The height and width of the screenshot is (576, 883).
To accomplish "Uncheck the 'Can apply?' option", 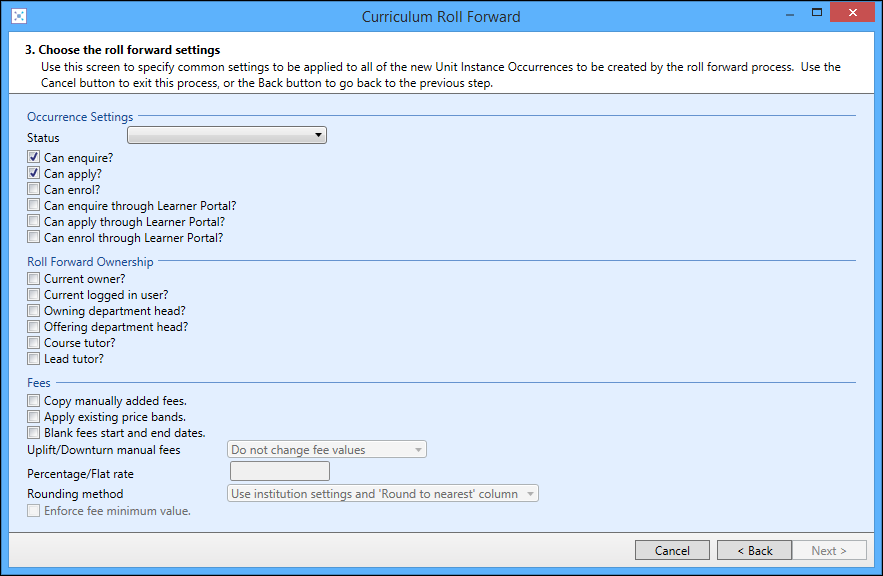I will pyautogui.click(x=33, y=173).
